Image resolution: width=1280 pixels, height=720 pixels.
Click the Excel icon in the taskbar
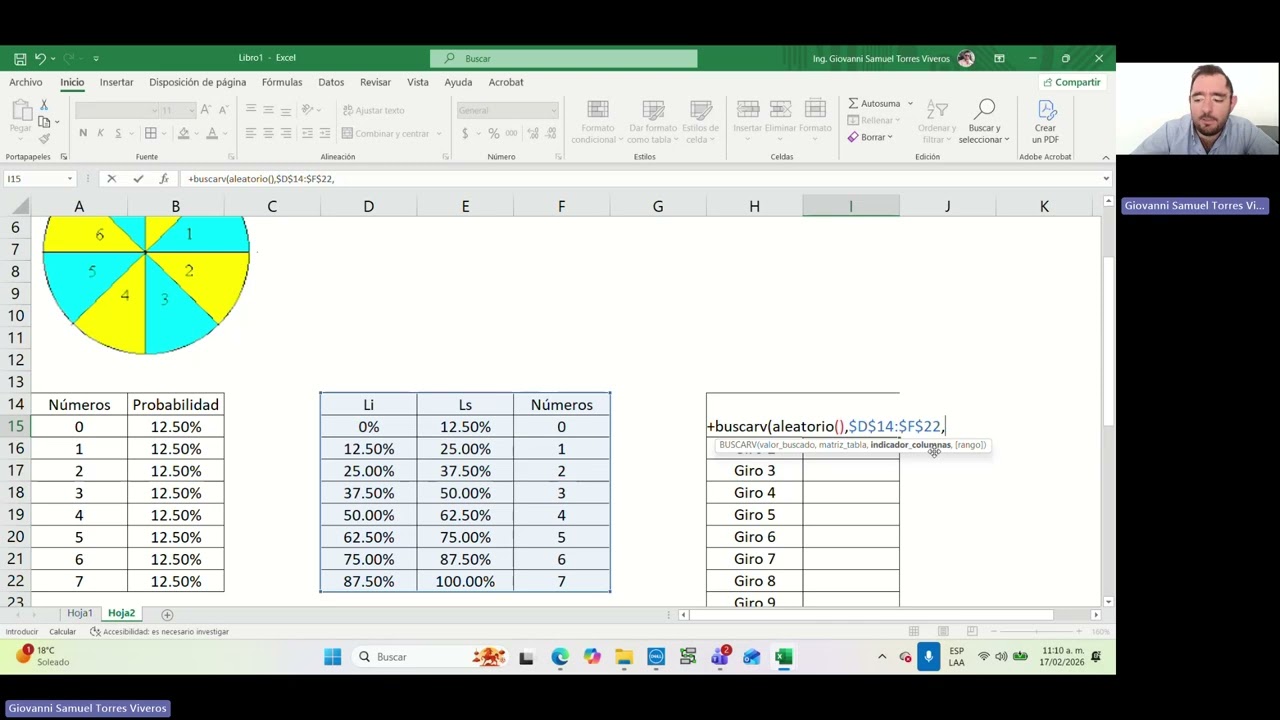click(x=784, y=657)
